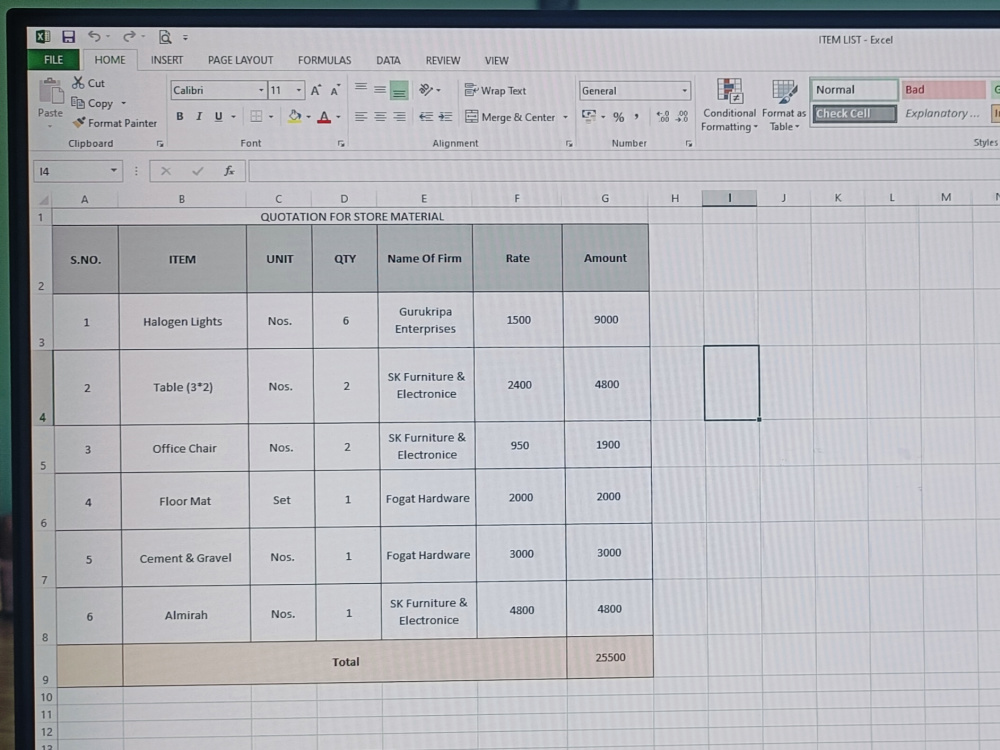Screen dimensions: 1000x750
Task: Apply Comma Style
Action: pyautogui.click(x=636, y=117)
